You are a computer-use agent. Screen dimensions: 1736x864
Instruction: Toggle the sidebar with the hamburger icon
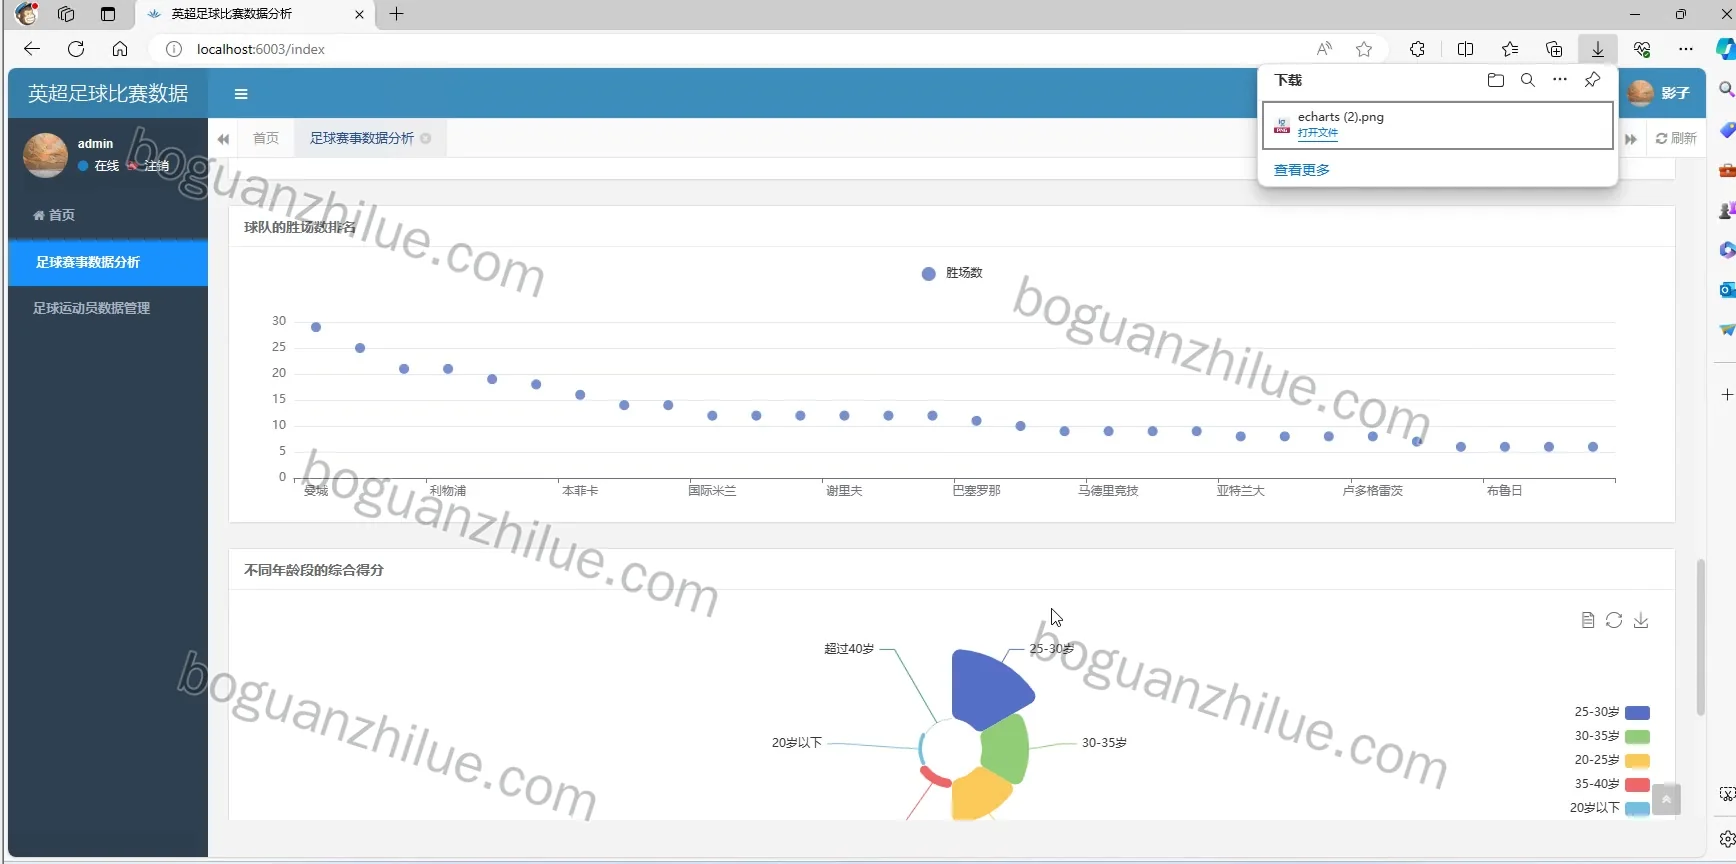click(x=241, y=94)
